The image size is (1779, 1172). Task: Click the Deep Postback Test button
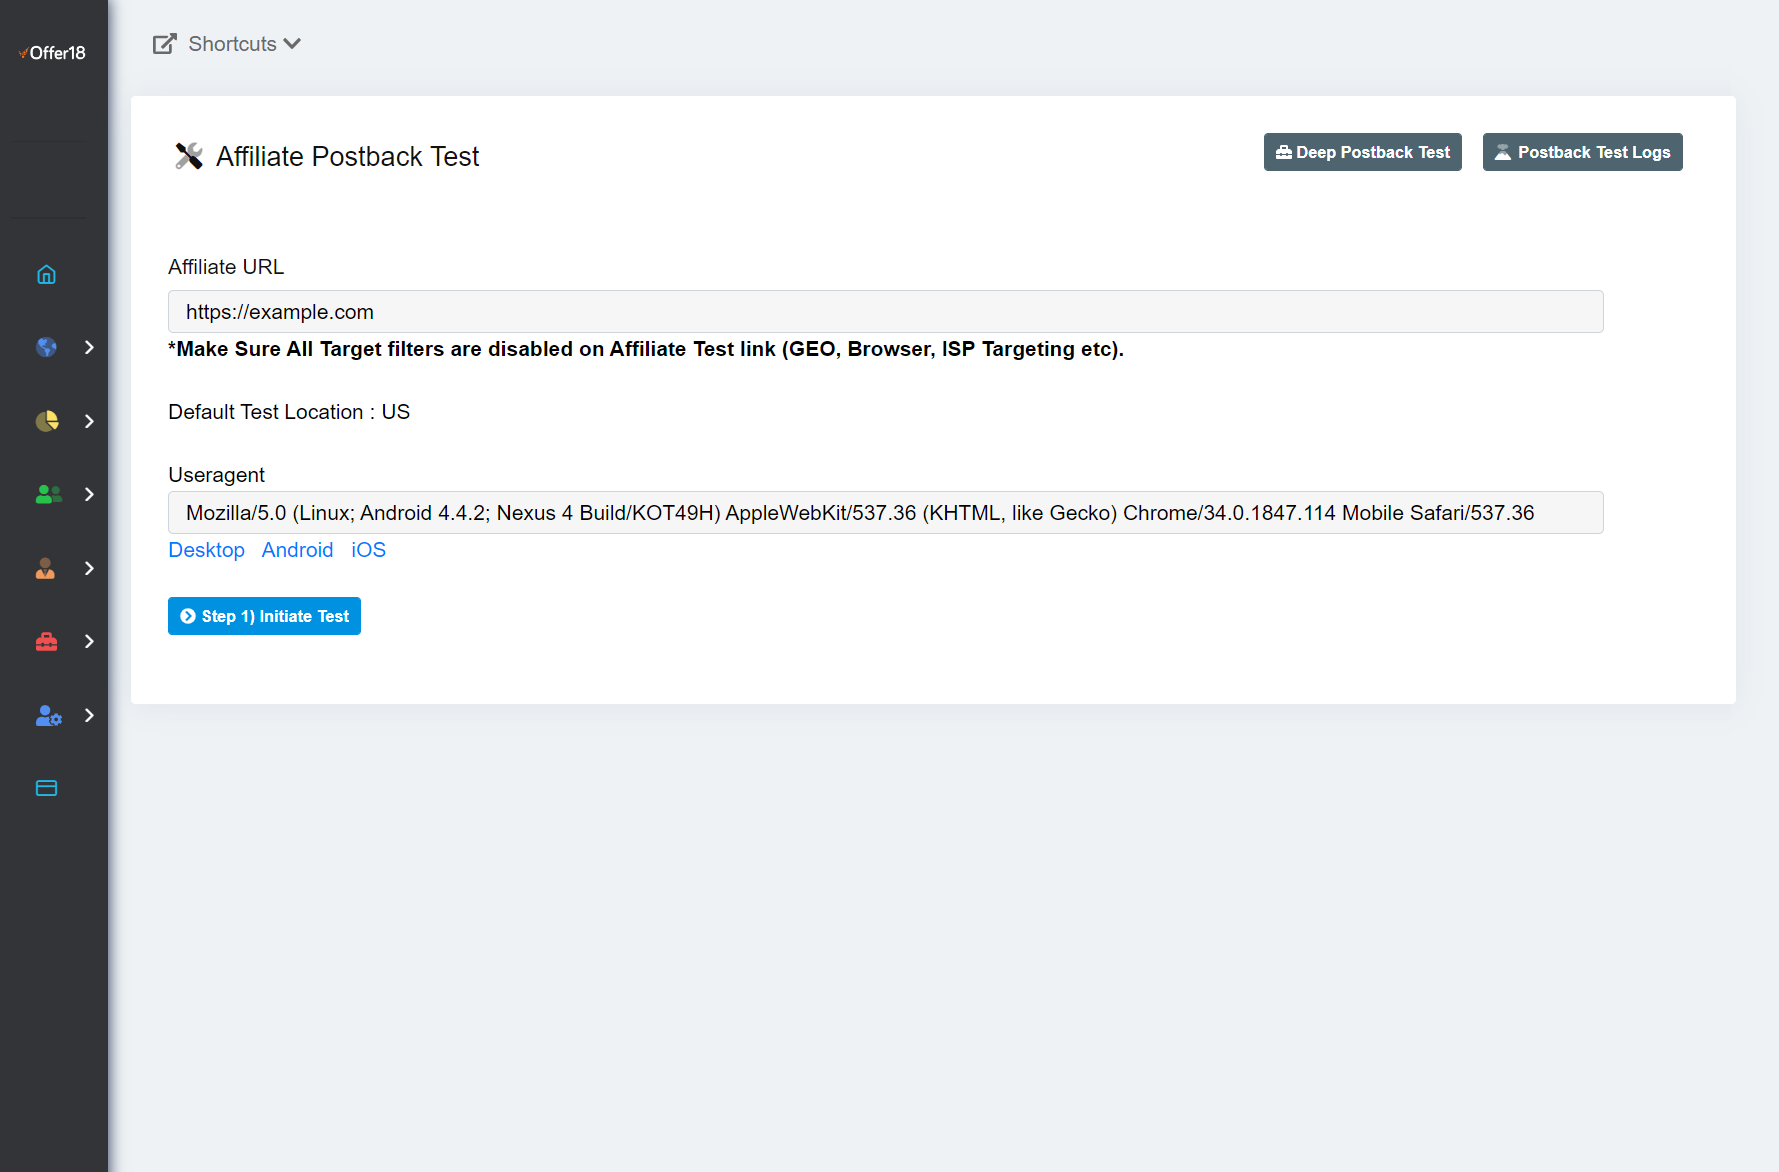point(1362,152)
